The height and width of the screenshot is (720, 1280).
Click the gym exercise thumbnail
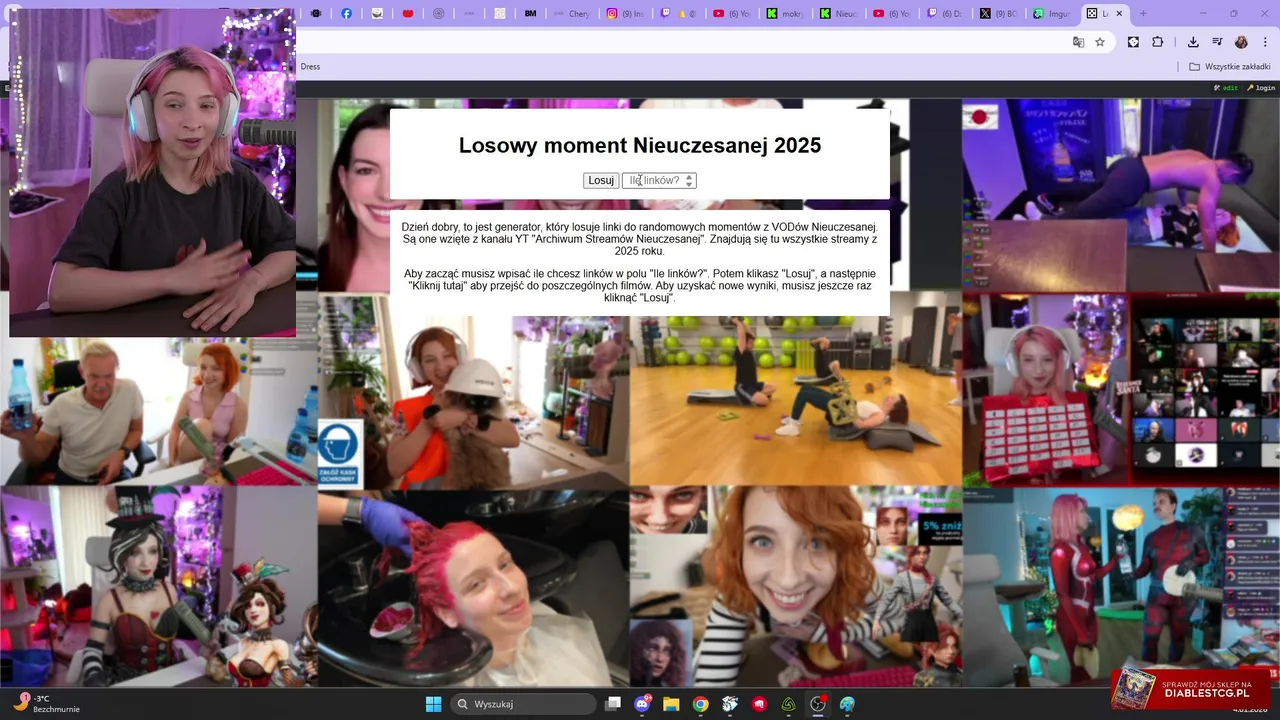click(x=796, y=401)
